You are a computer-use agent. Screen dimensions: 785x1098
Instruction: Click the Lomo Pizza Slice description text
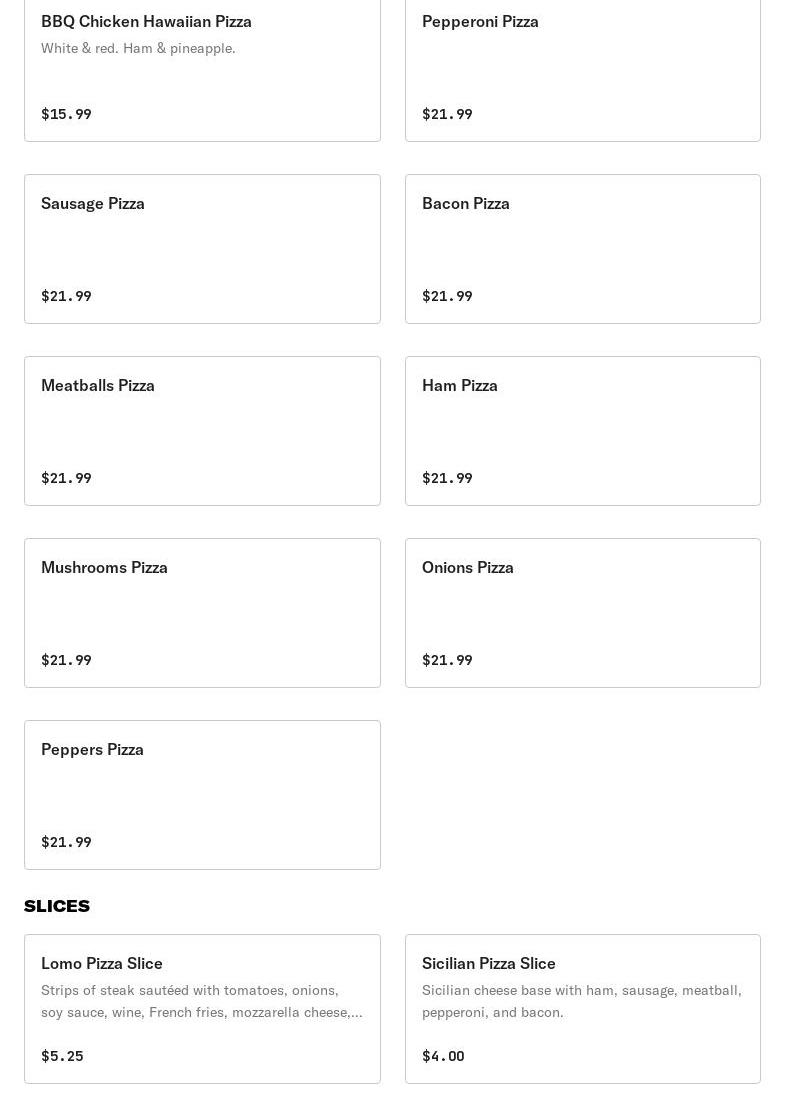point(202,1001)
